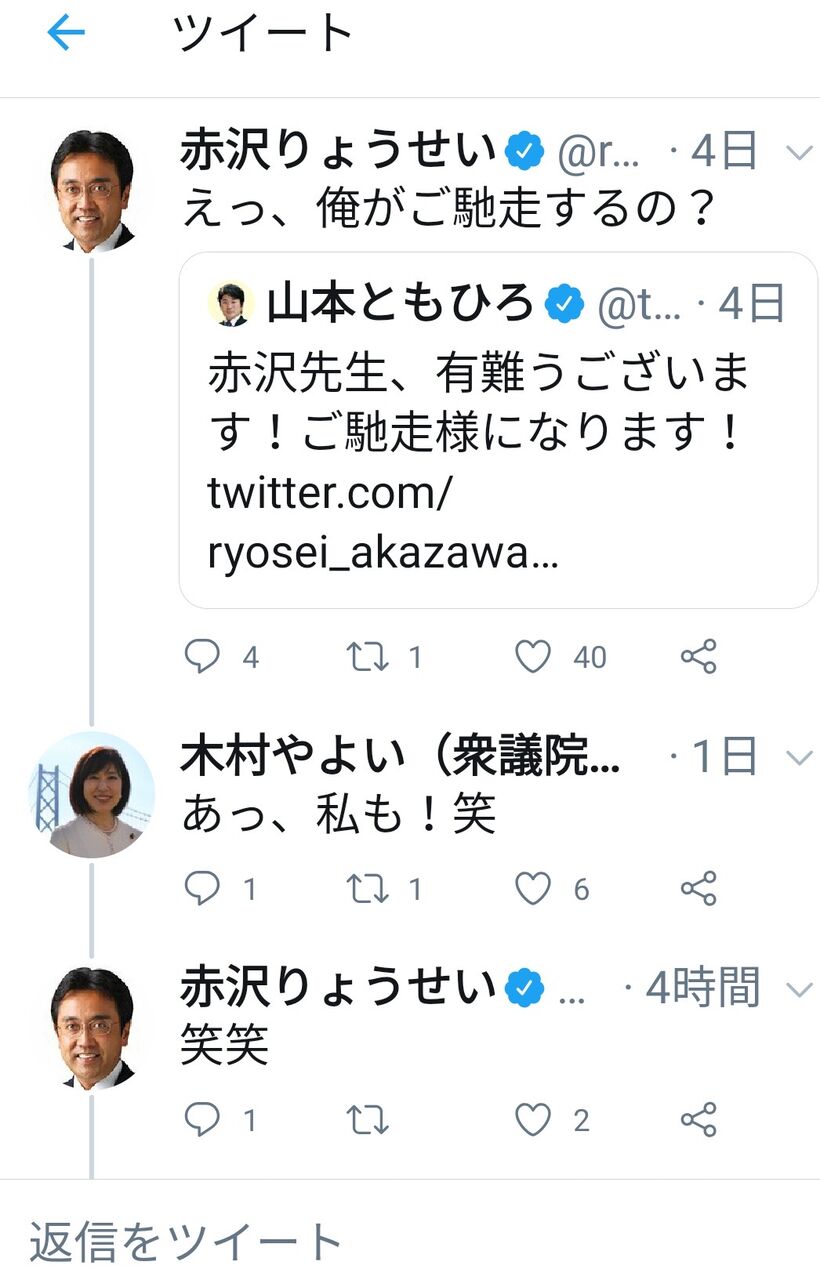Image resolution: width=820 pixels, height=1280 pixels.
Task: Like 木村やよい's tweet with 6 likes
Action: [533, 888]
